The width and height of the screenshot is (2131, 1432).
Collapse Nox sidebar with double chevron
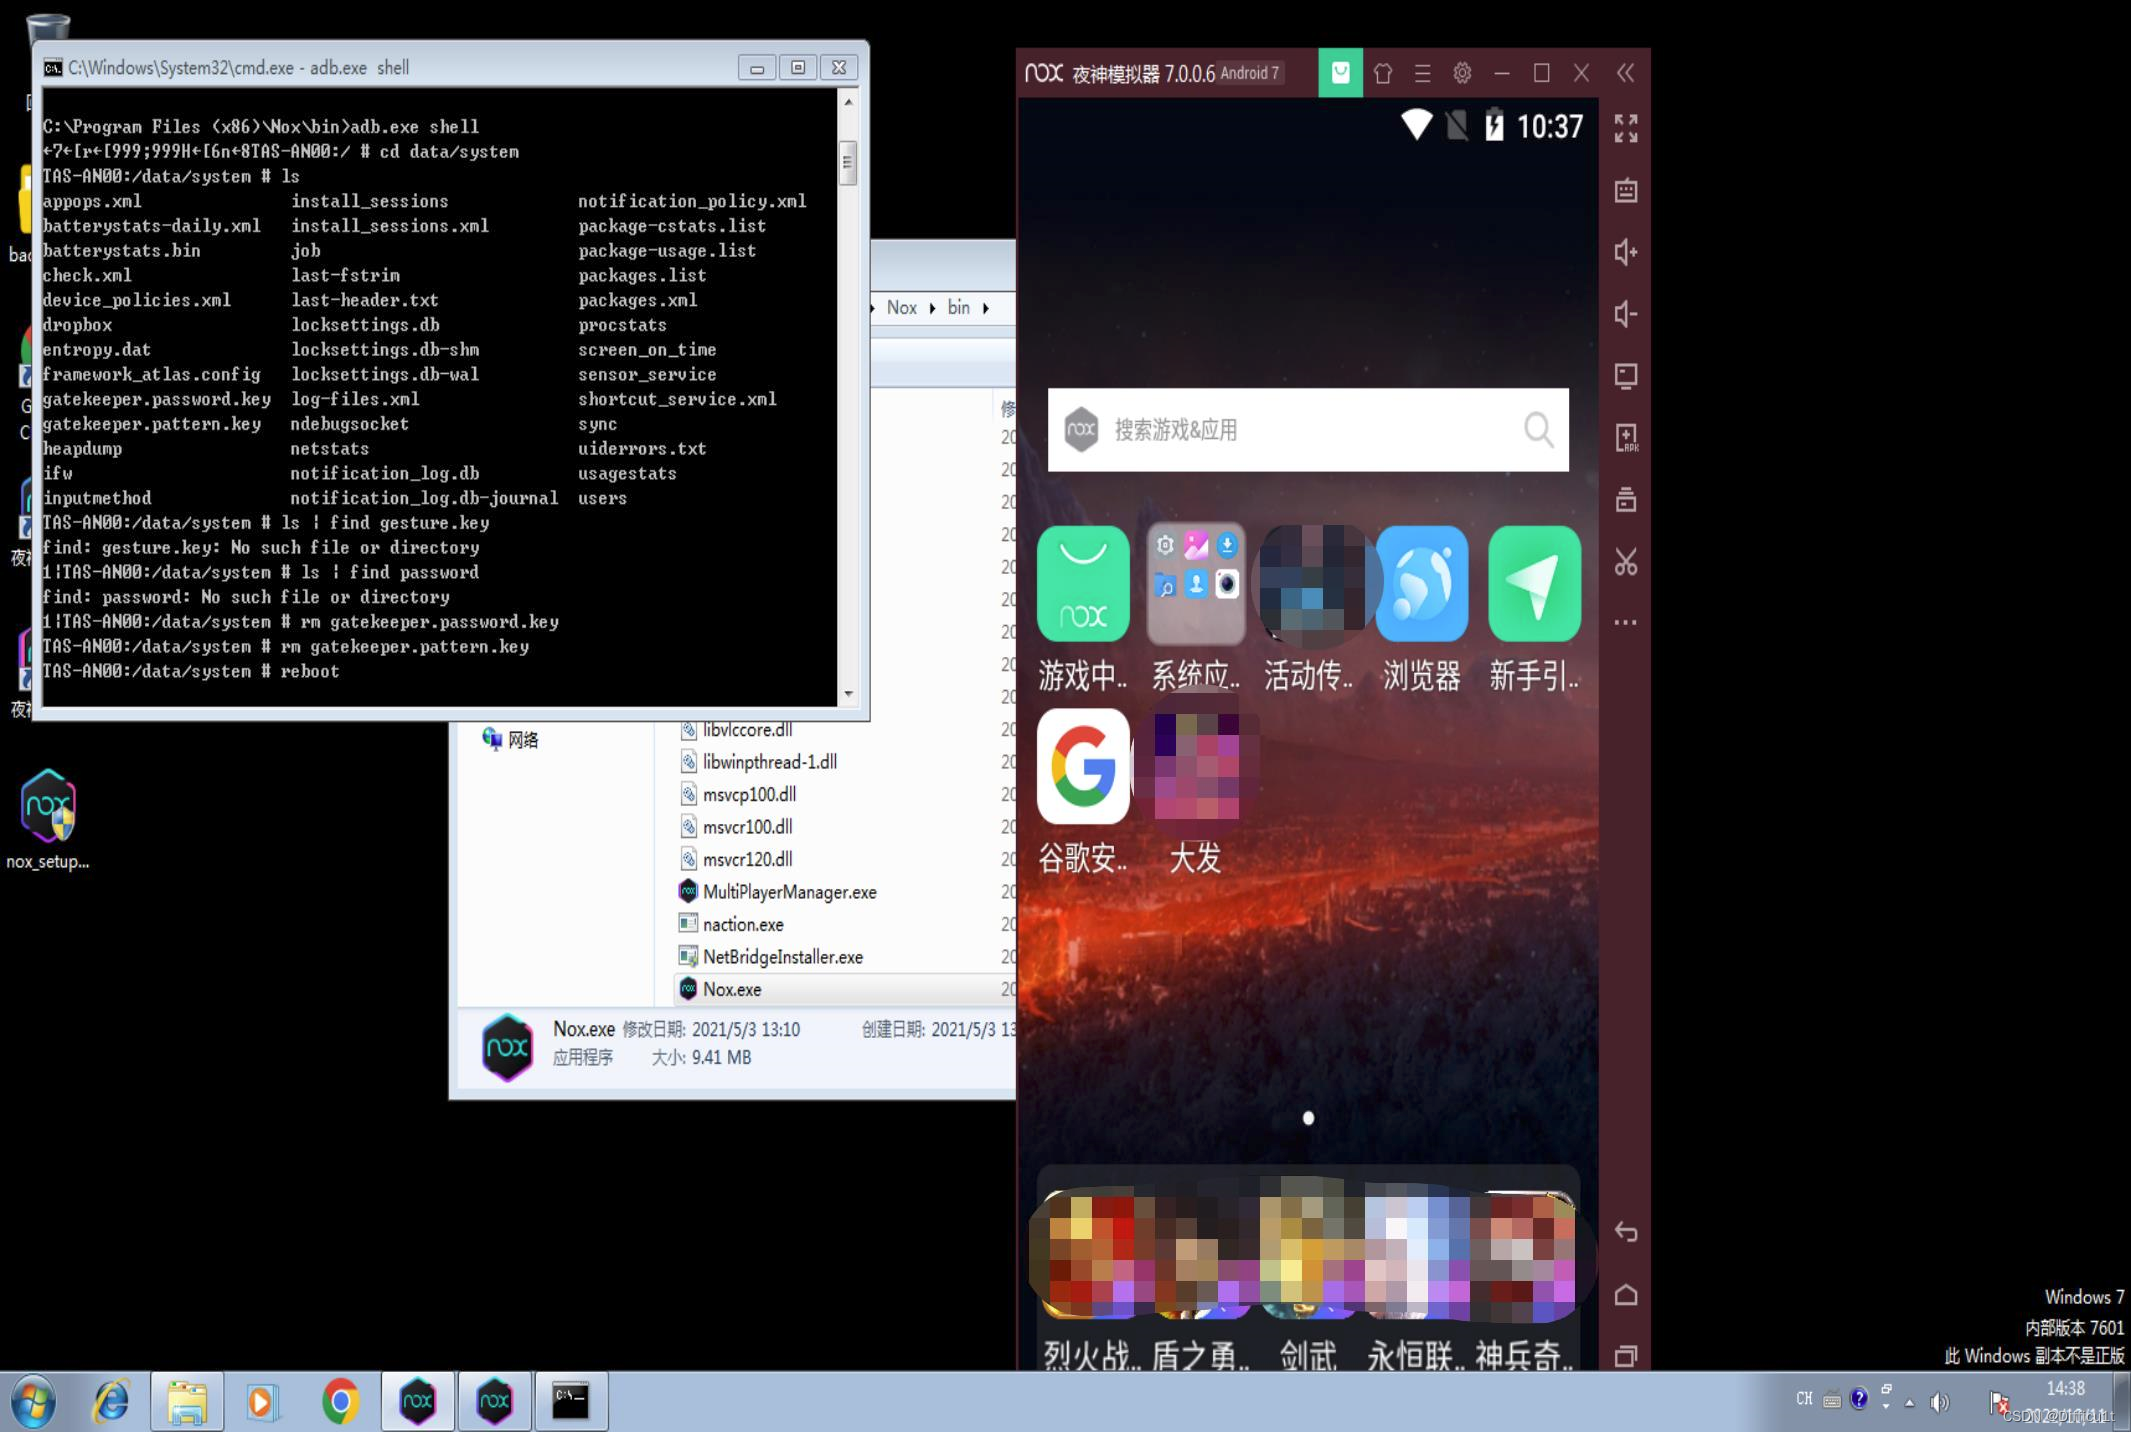(1626, 73)
